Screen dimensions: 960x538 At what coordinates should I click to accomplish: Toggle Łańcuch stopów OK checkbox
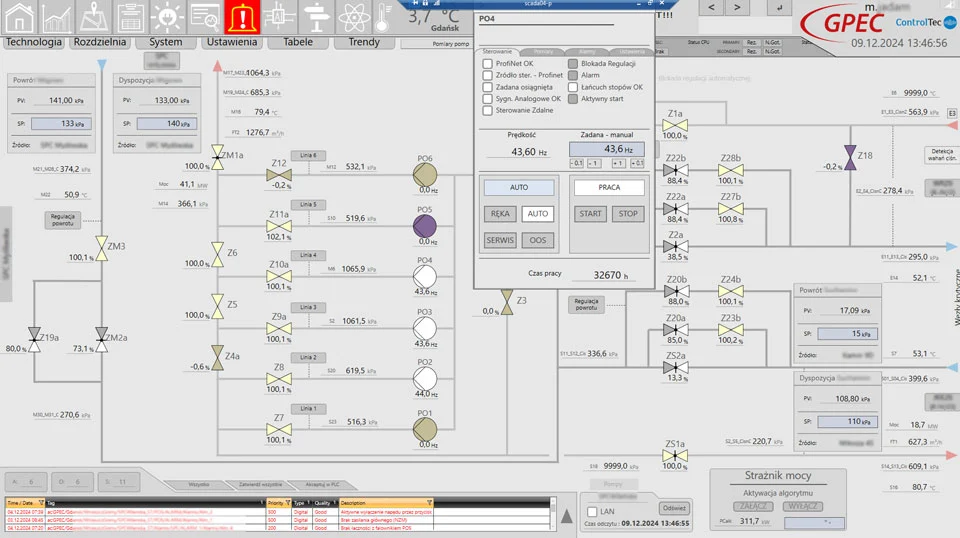(x=572, y=87)
